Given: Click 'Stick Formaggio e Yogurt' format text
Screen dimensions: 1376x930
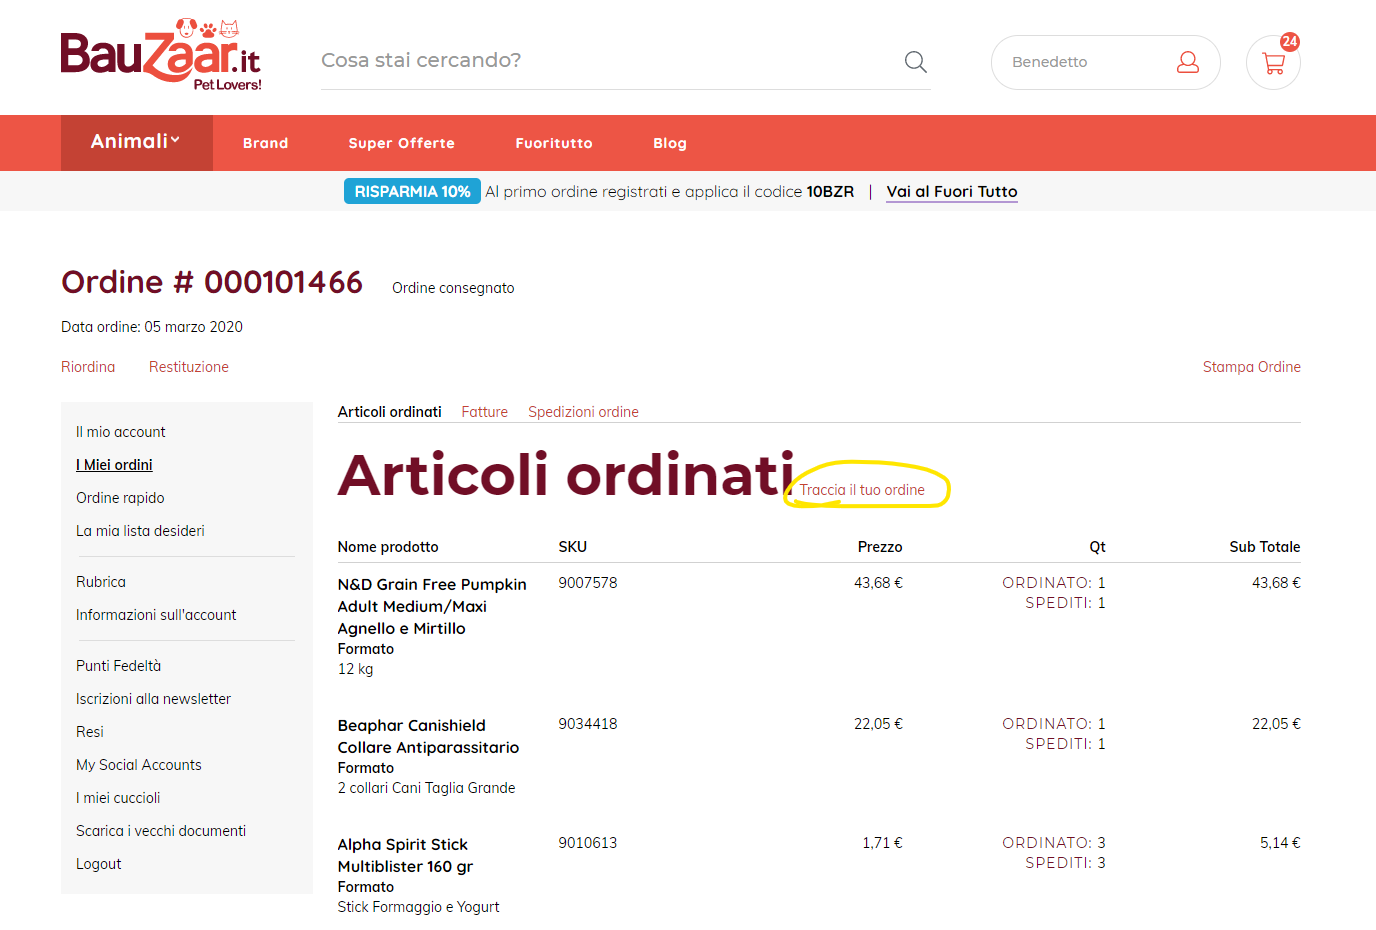Looking at the screenshot, I should click(x=418, y=907).
